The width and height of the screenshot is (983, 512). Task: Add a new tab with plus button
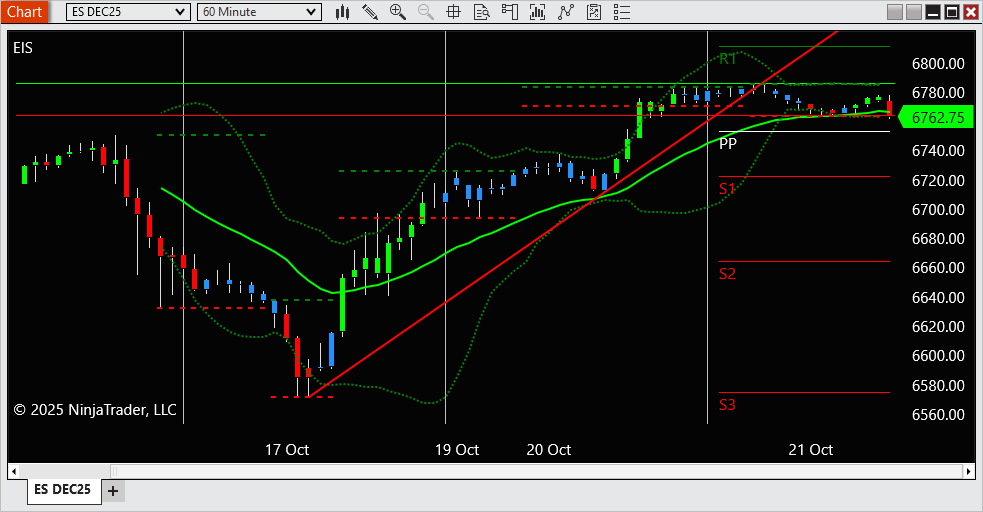click(x=113, y=491)
